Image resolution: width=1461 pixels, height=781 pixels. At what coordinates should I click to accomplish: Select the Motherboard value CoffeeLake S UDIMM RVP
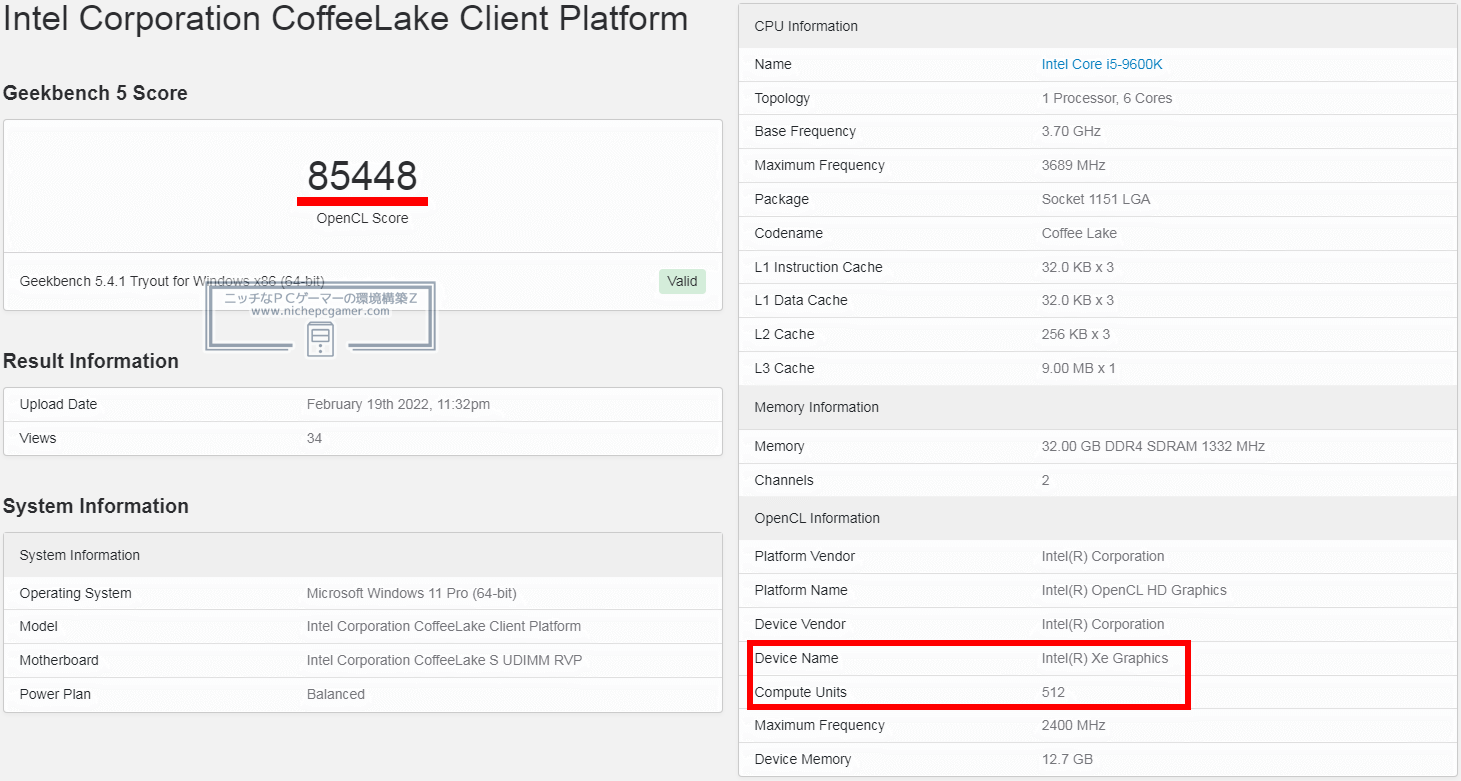(x=444, y=660)
